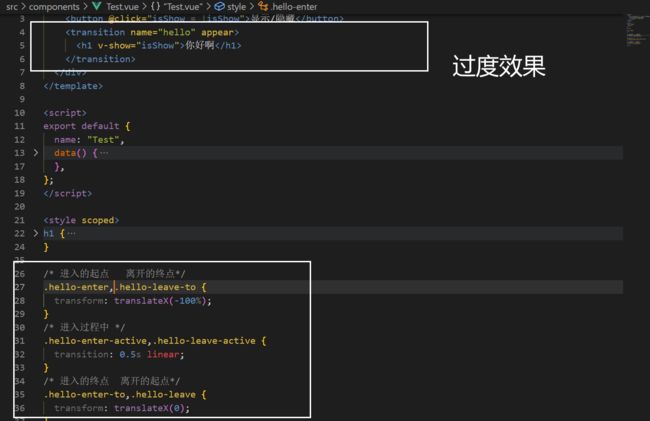Screen dimensions: 650x421
Task: Expand the folded h1 rule arrow
Action: click(36, 233)
